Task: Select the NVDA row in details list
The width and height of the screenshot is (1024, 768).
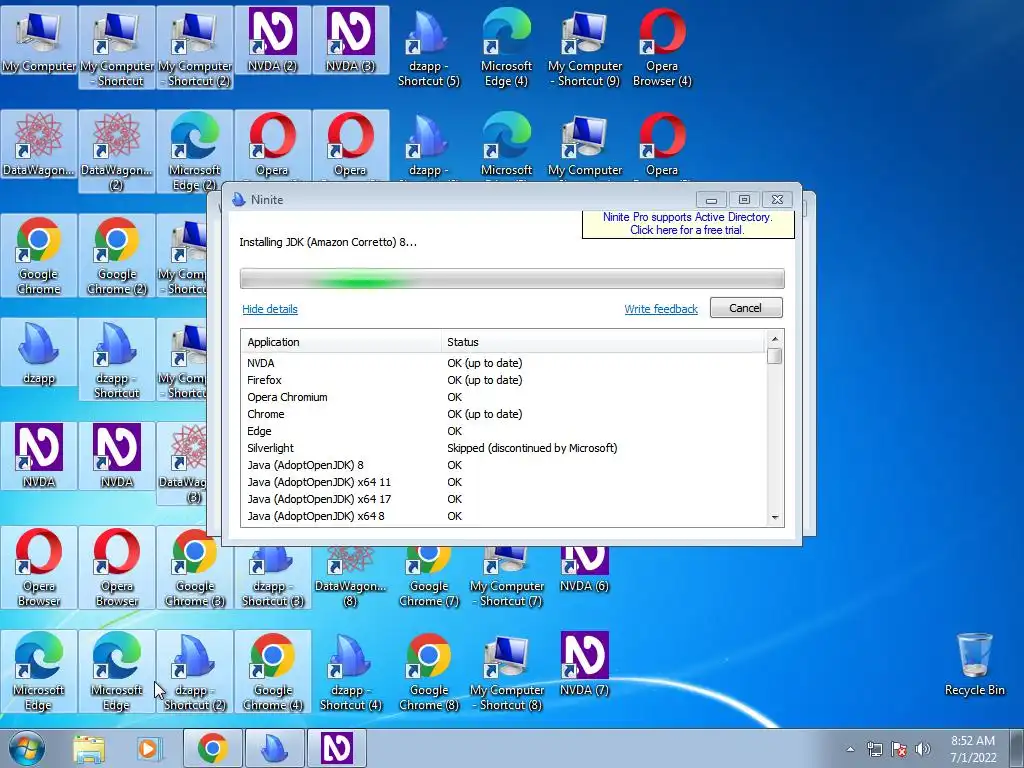Action: tap(503, 363)
